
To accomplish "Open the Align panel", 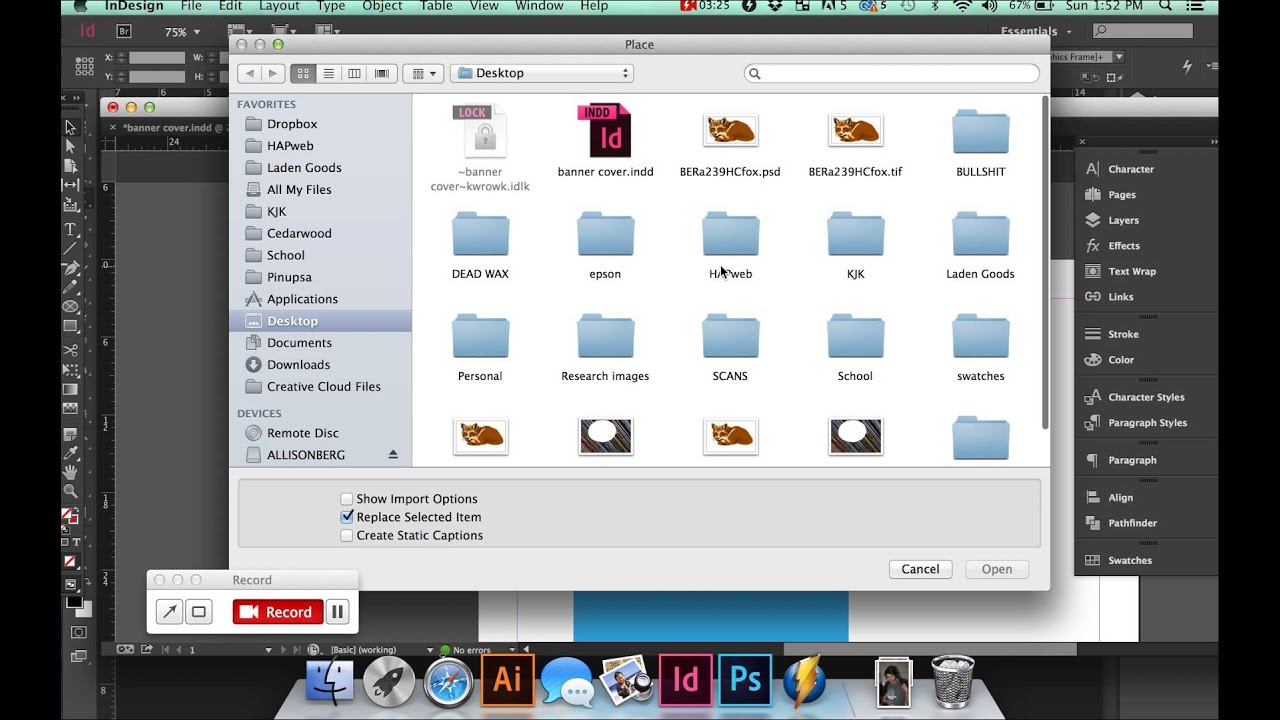I will pos(1120,498).
